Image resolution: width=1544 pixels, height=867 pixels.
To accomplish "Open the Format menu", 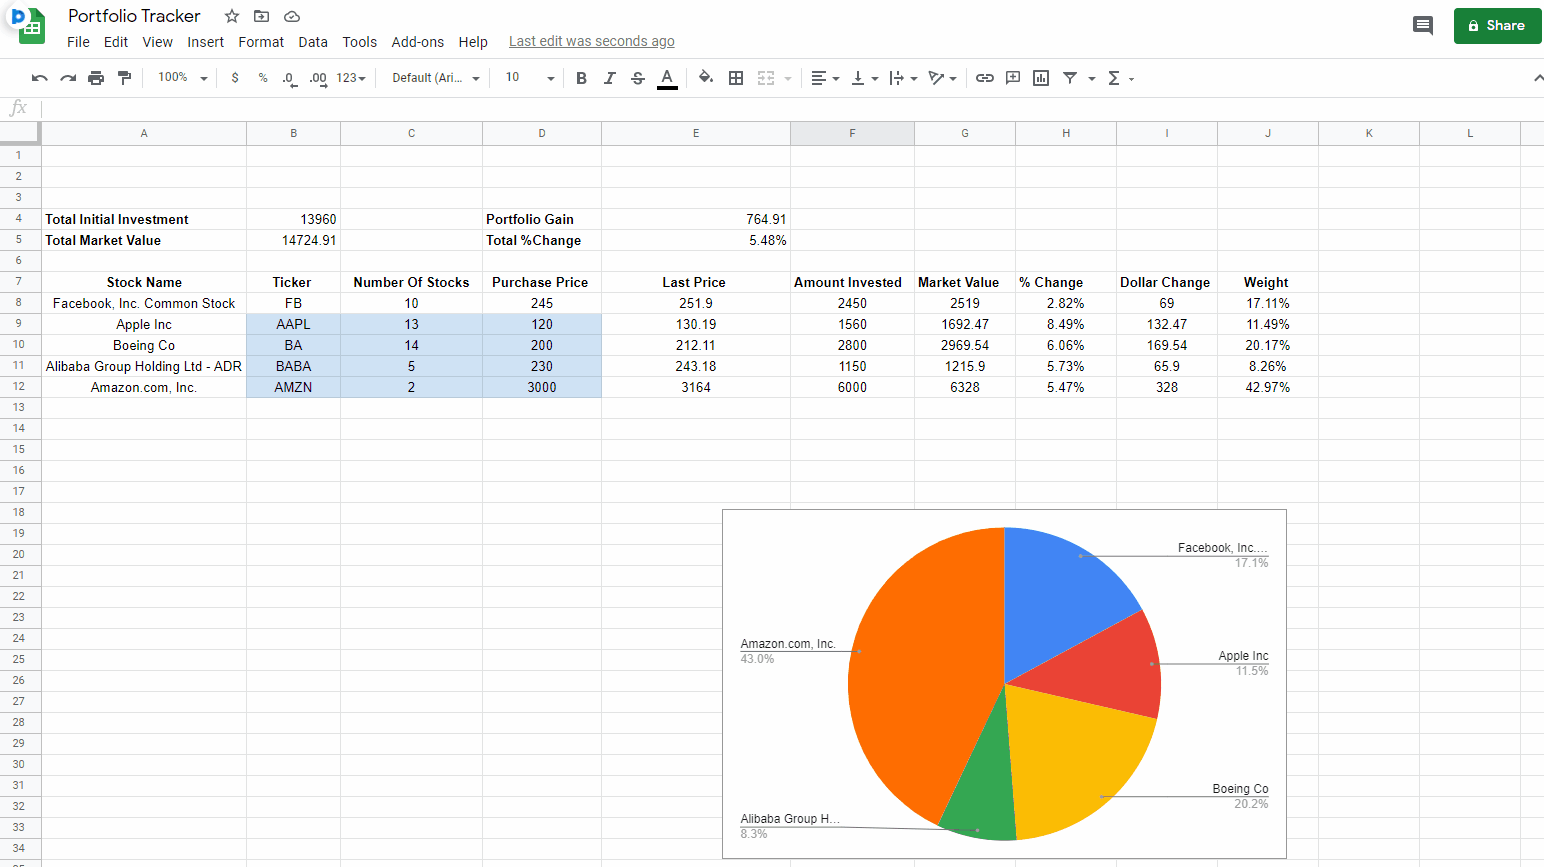I will (x=261, y=42).
